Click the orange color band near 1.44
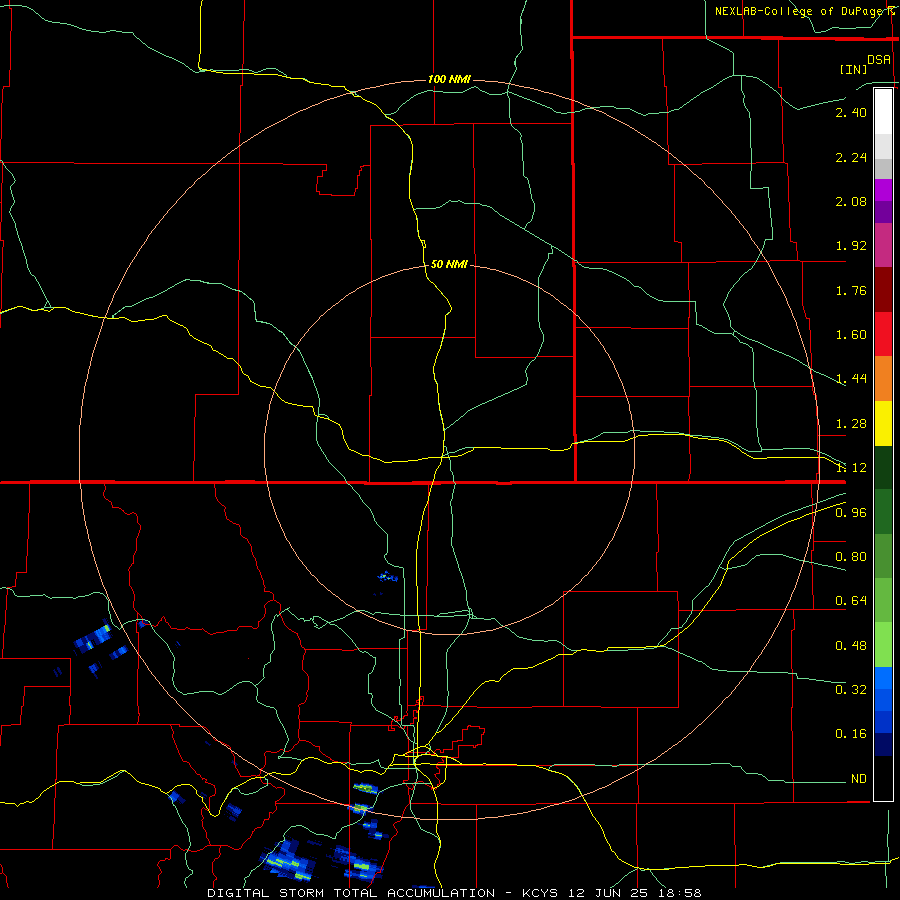 coord(883,378)
